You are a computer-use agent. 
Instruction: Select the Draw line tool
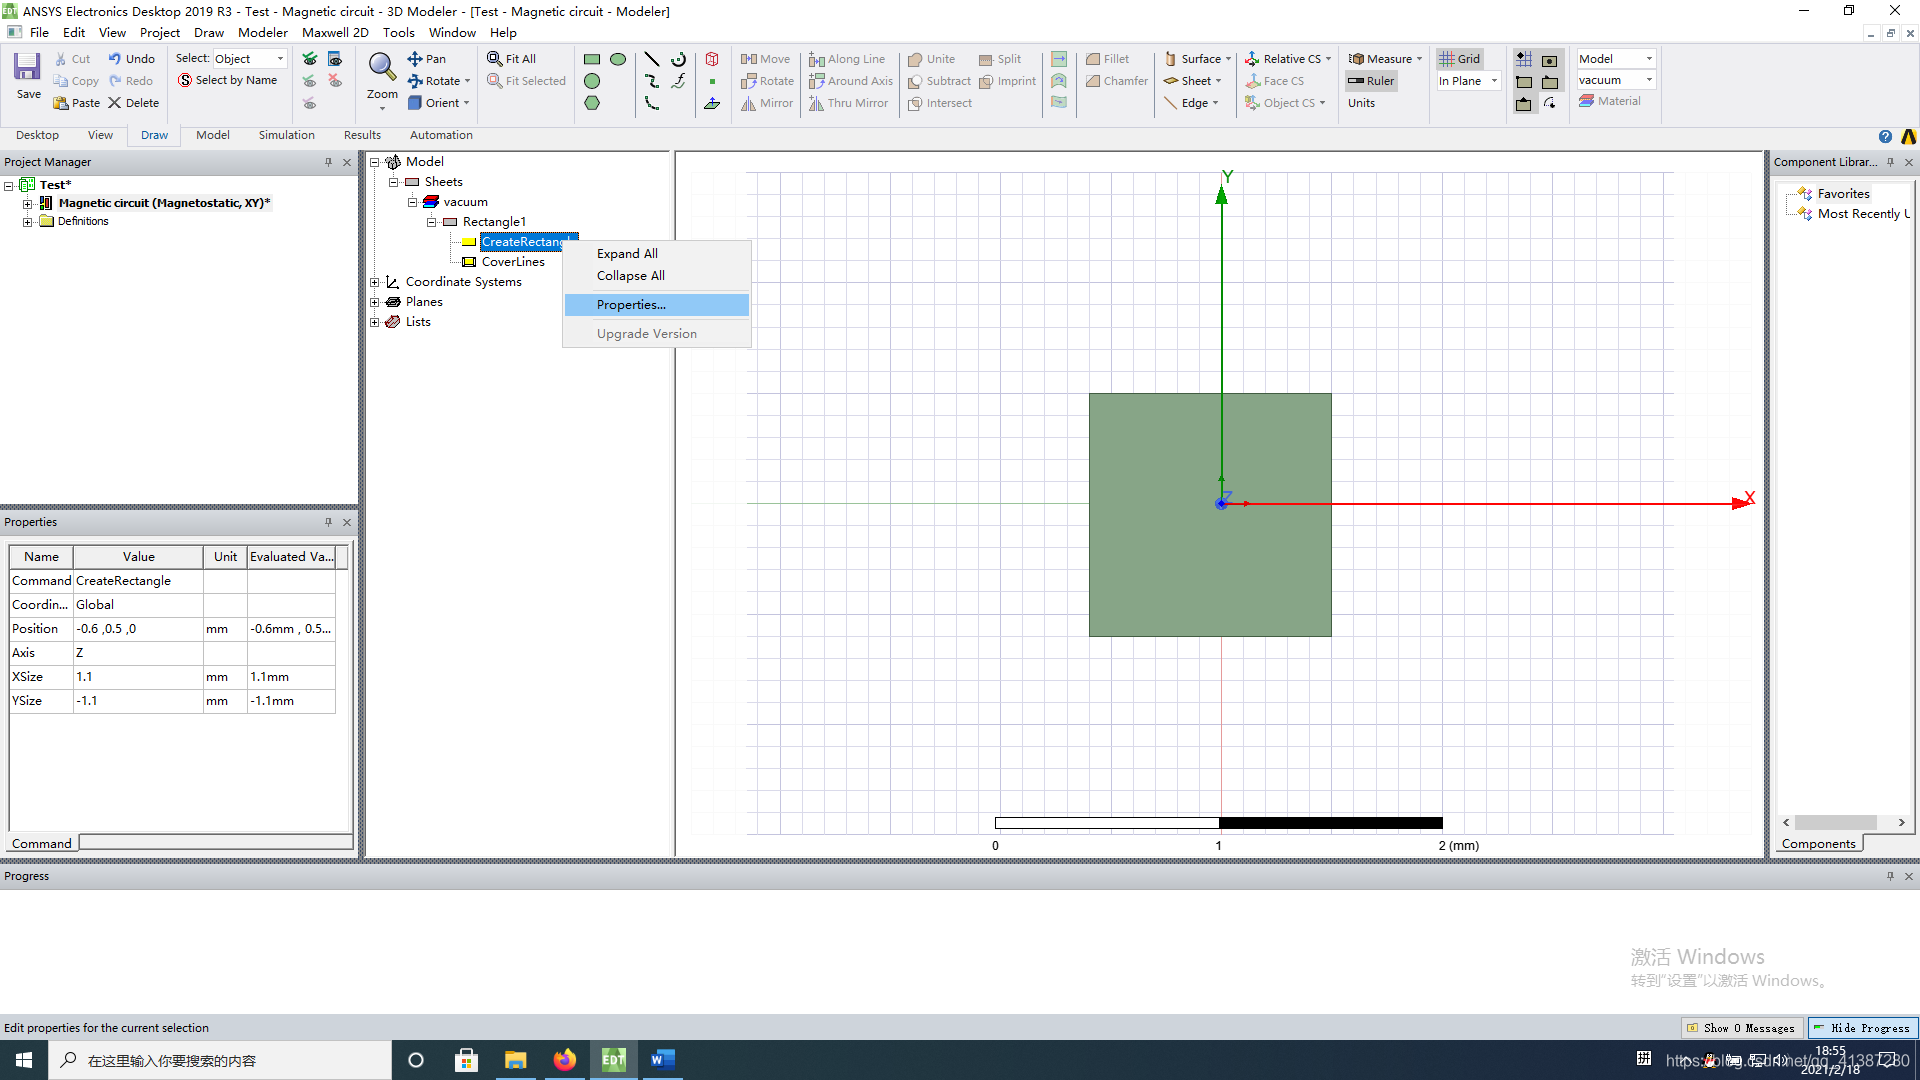click(652, 59)
